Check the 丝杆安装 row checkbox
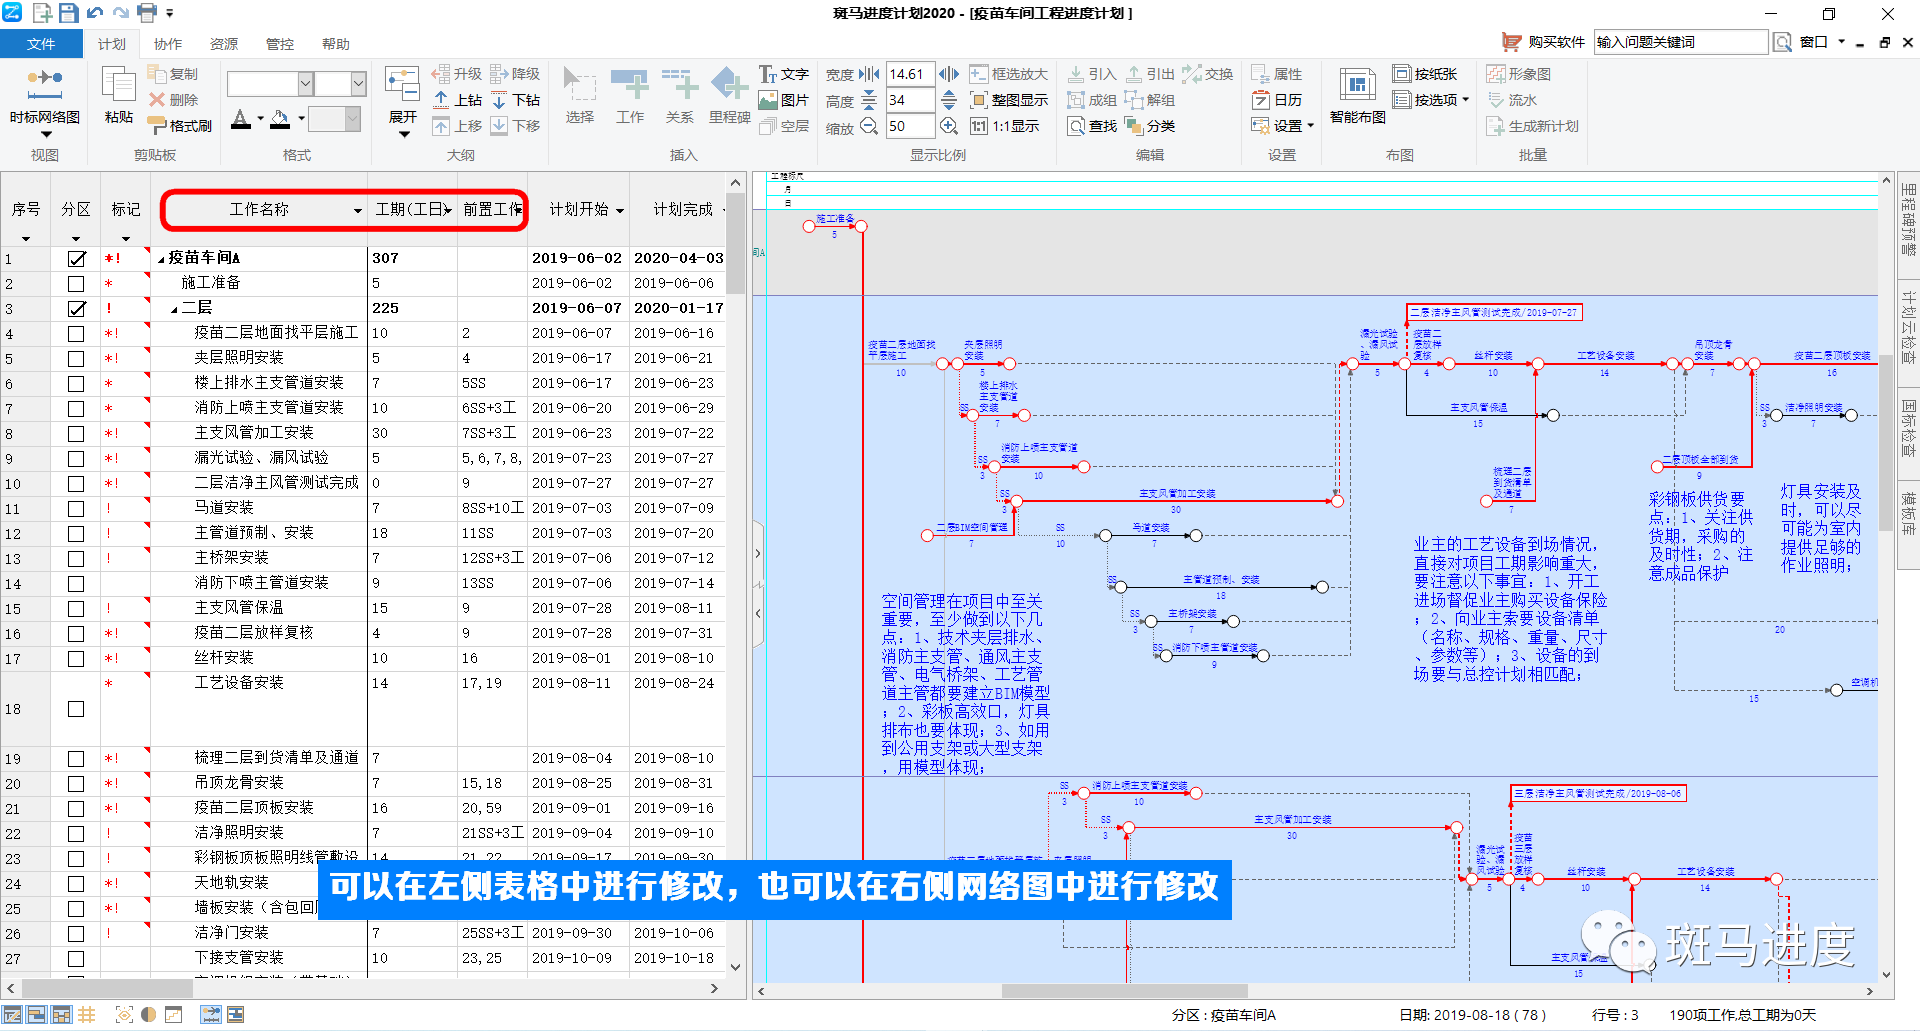Screen dimensions: 1920x1031 tap(76, 658)
